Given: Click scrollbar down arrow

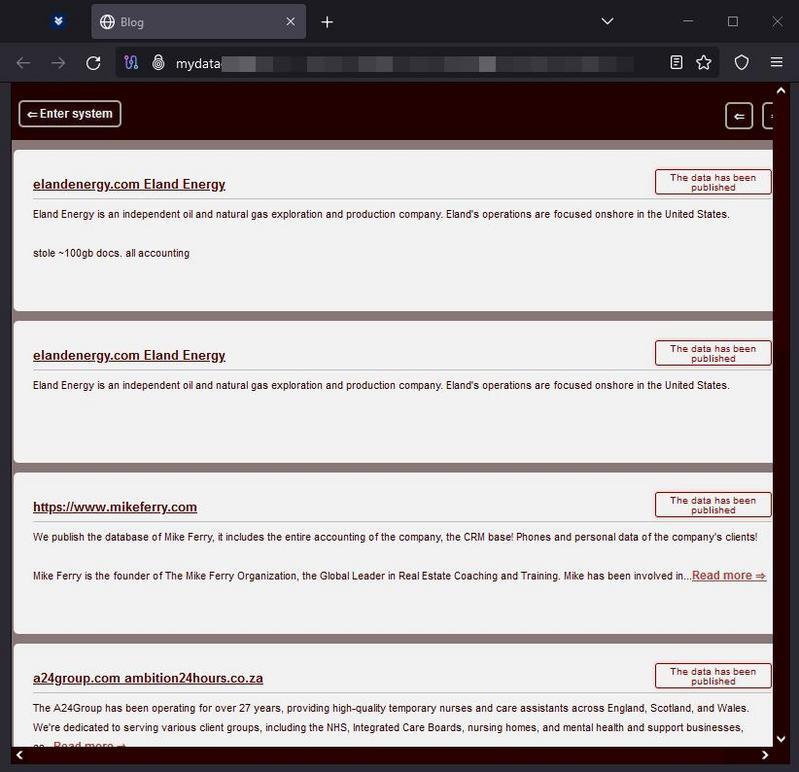Looking at the screenshot, I should pos(781,739).
